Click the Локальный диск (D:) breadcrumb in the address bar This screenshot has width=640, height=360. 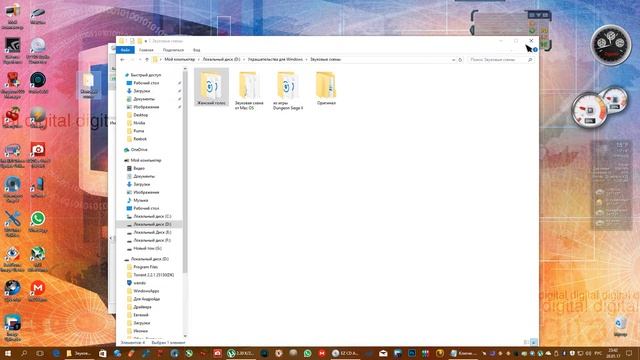click(x=221, y=60)
